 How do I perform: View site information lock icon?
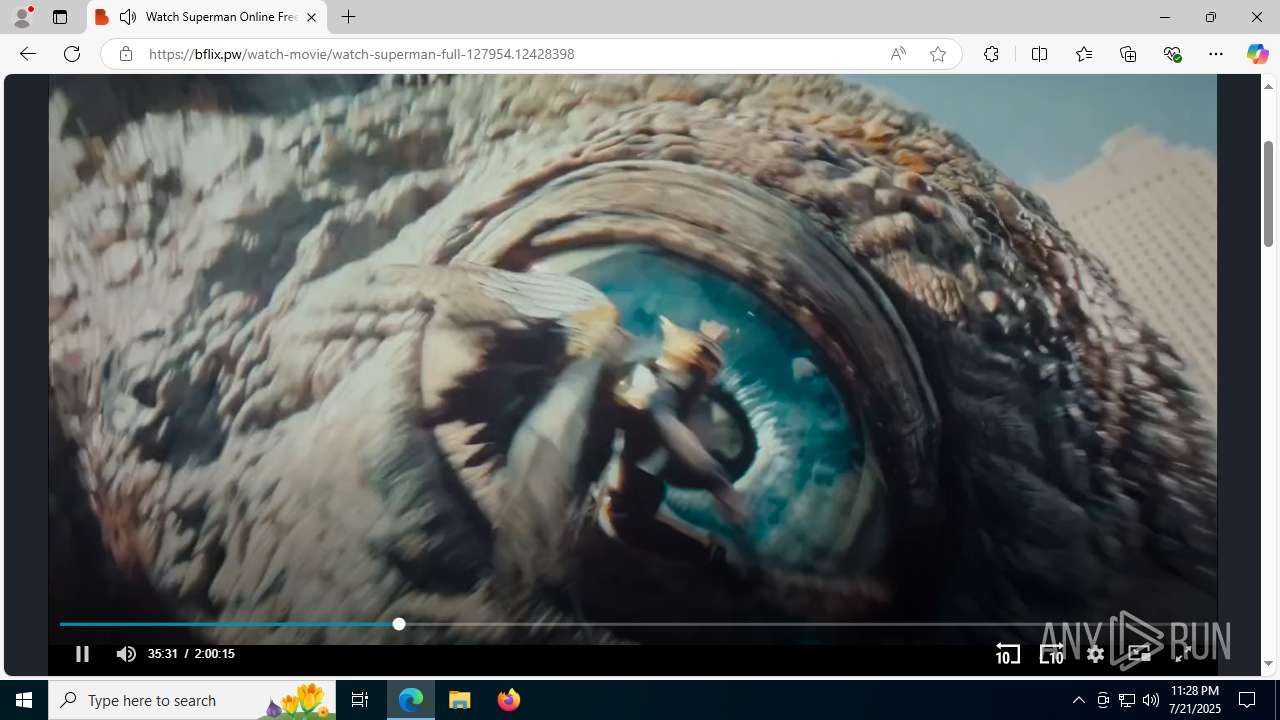pyautogui.click(x=125, y=54)
